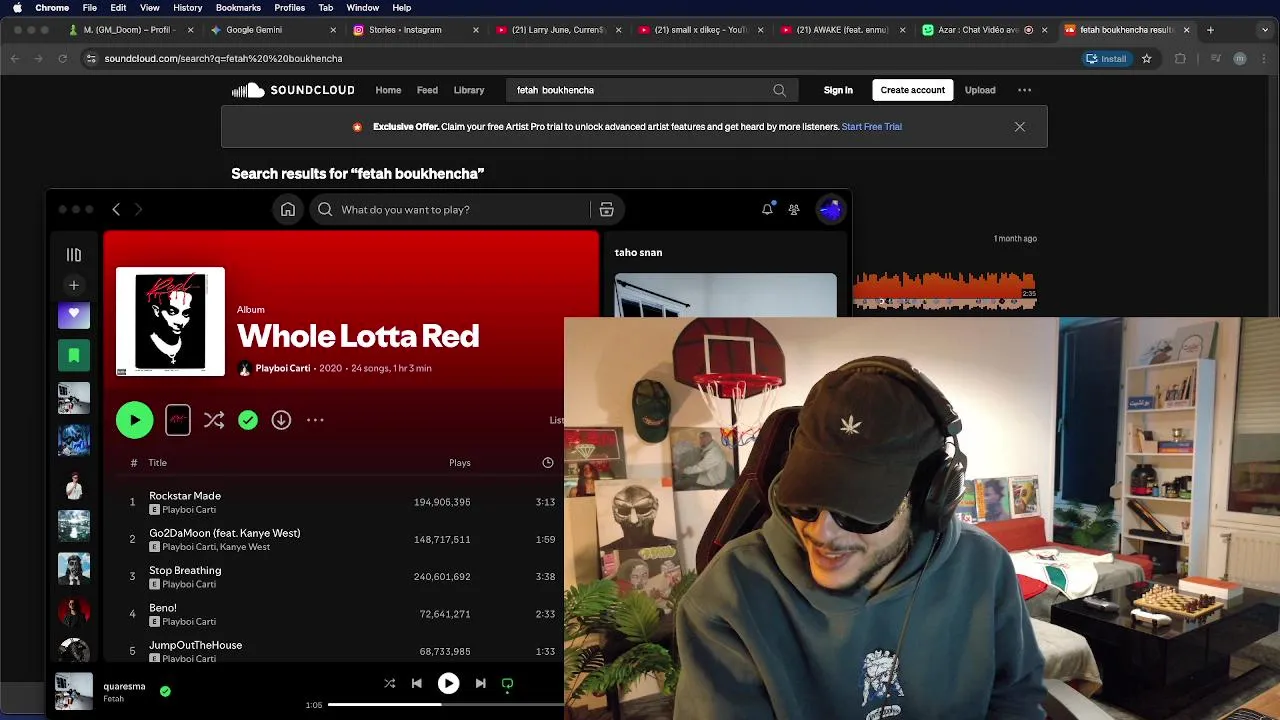Select the Rockstar Made track
Image resolution: width=1280 pixels, height=720 pixels.
[185, 496]
